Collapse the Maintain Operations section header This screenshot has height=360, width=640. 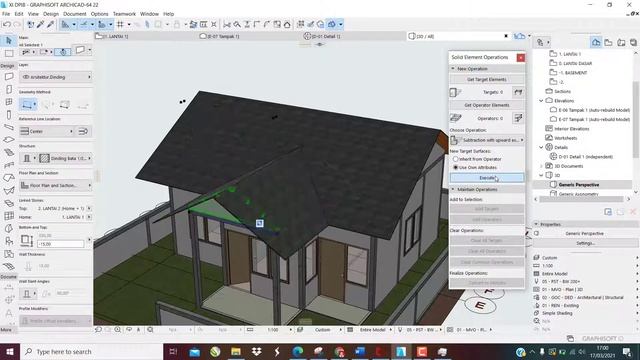point(487,189)
